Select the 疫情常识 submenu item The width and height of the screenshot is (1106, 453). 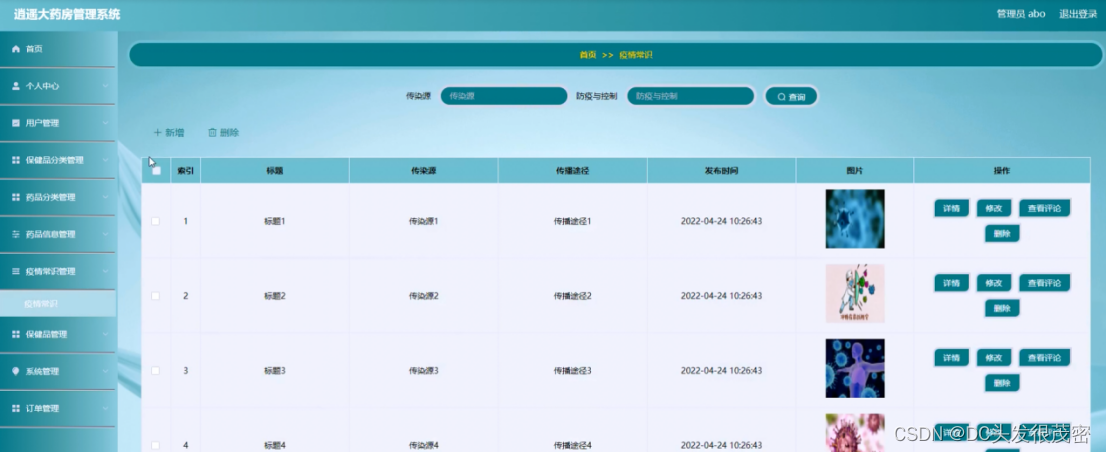point(58,303)
